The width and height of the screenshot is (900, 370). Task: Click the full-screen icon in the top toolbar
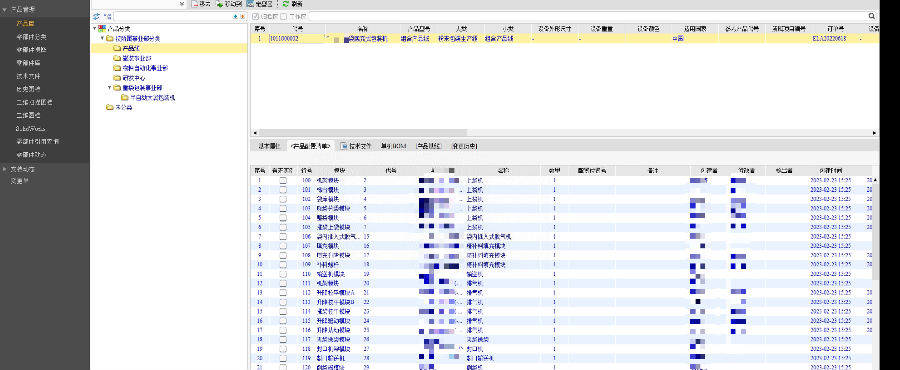[250, 3]
